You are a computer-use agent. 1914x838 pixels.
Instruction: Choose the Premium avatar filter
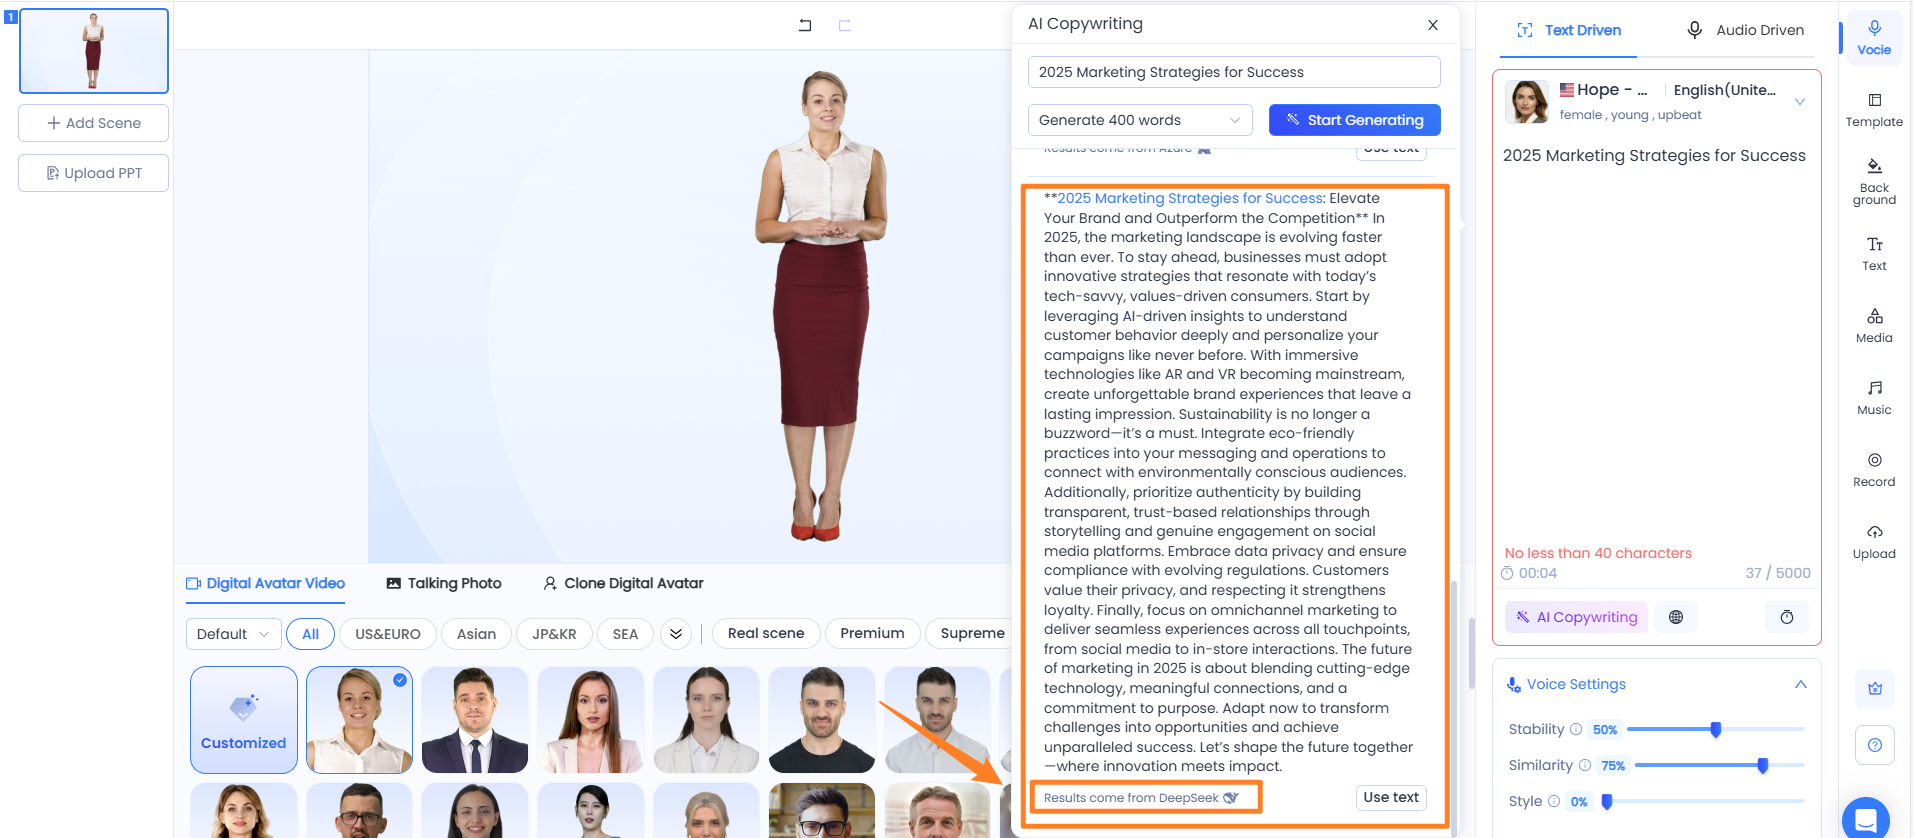pos(872,633)
